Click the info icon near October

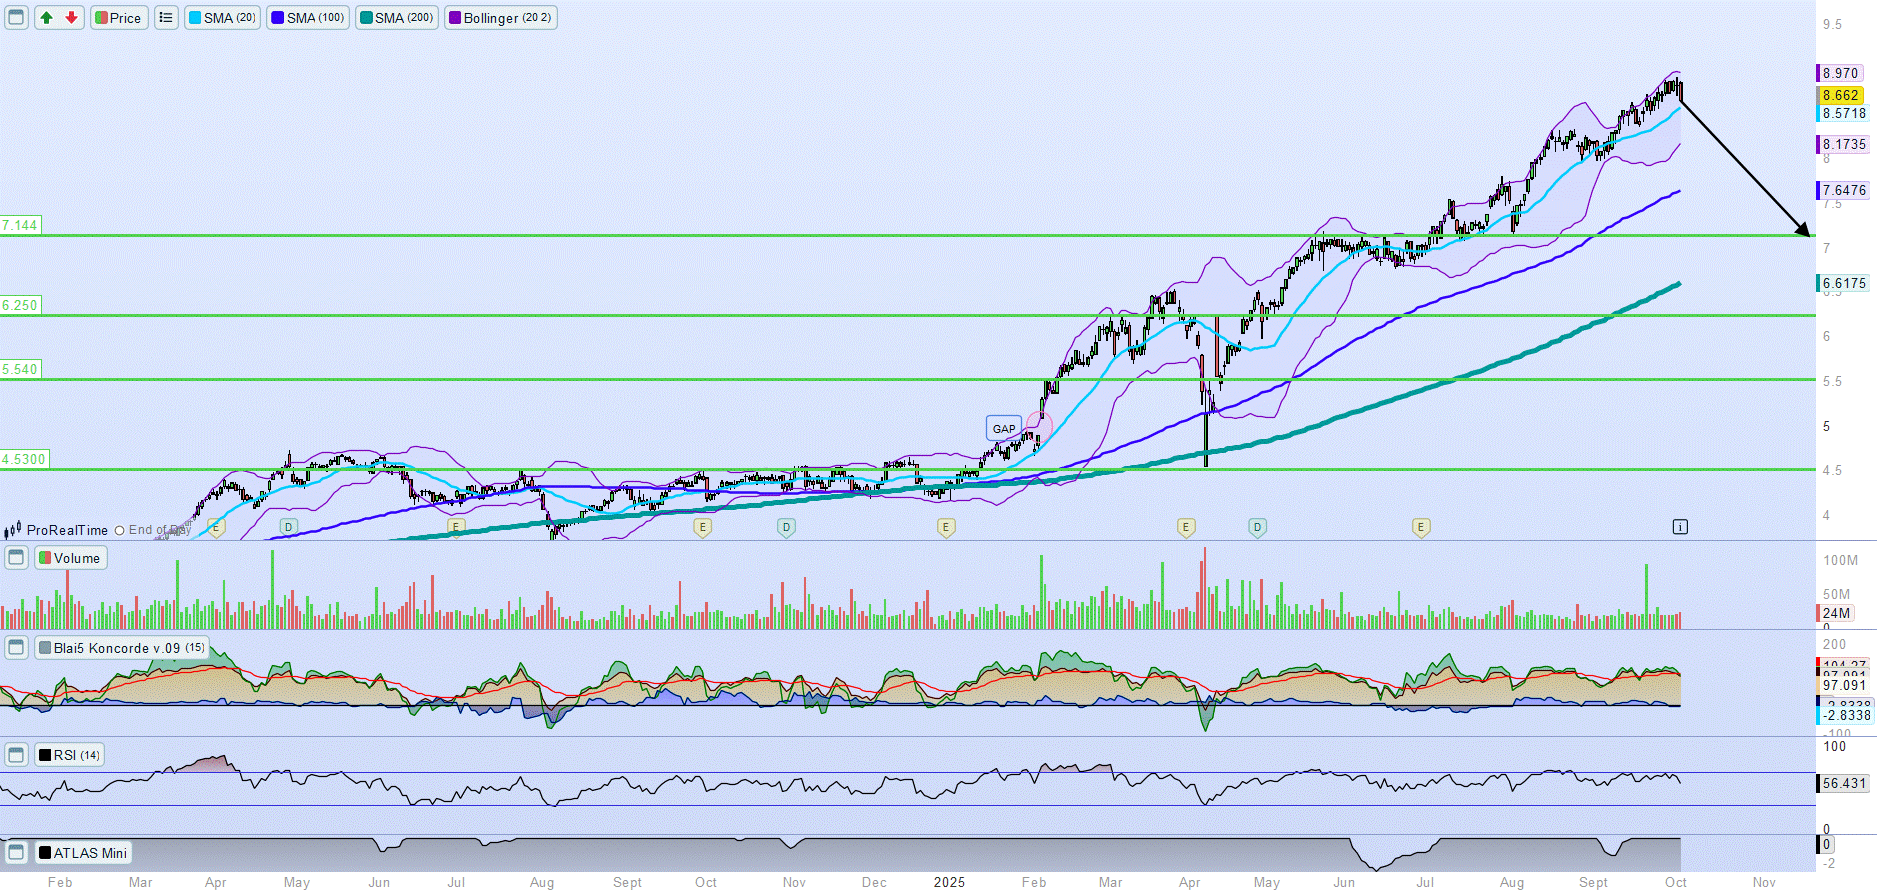coord(1680,527)
